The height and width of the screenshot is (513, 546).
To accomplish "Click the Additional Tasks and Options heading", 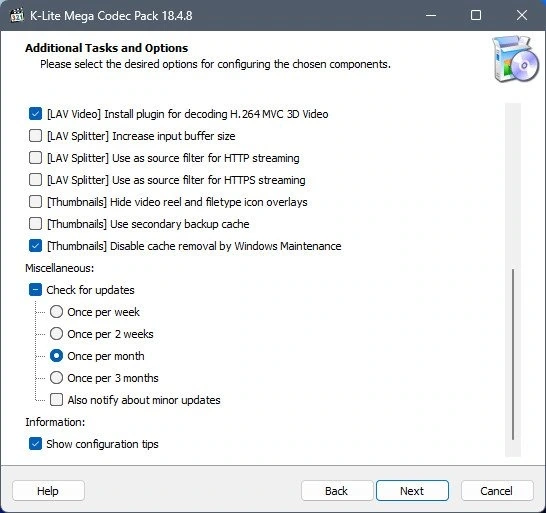I will (107, 48).
